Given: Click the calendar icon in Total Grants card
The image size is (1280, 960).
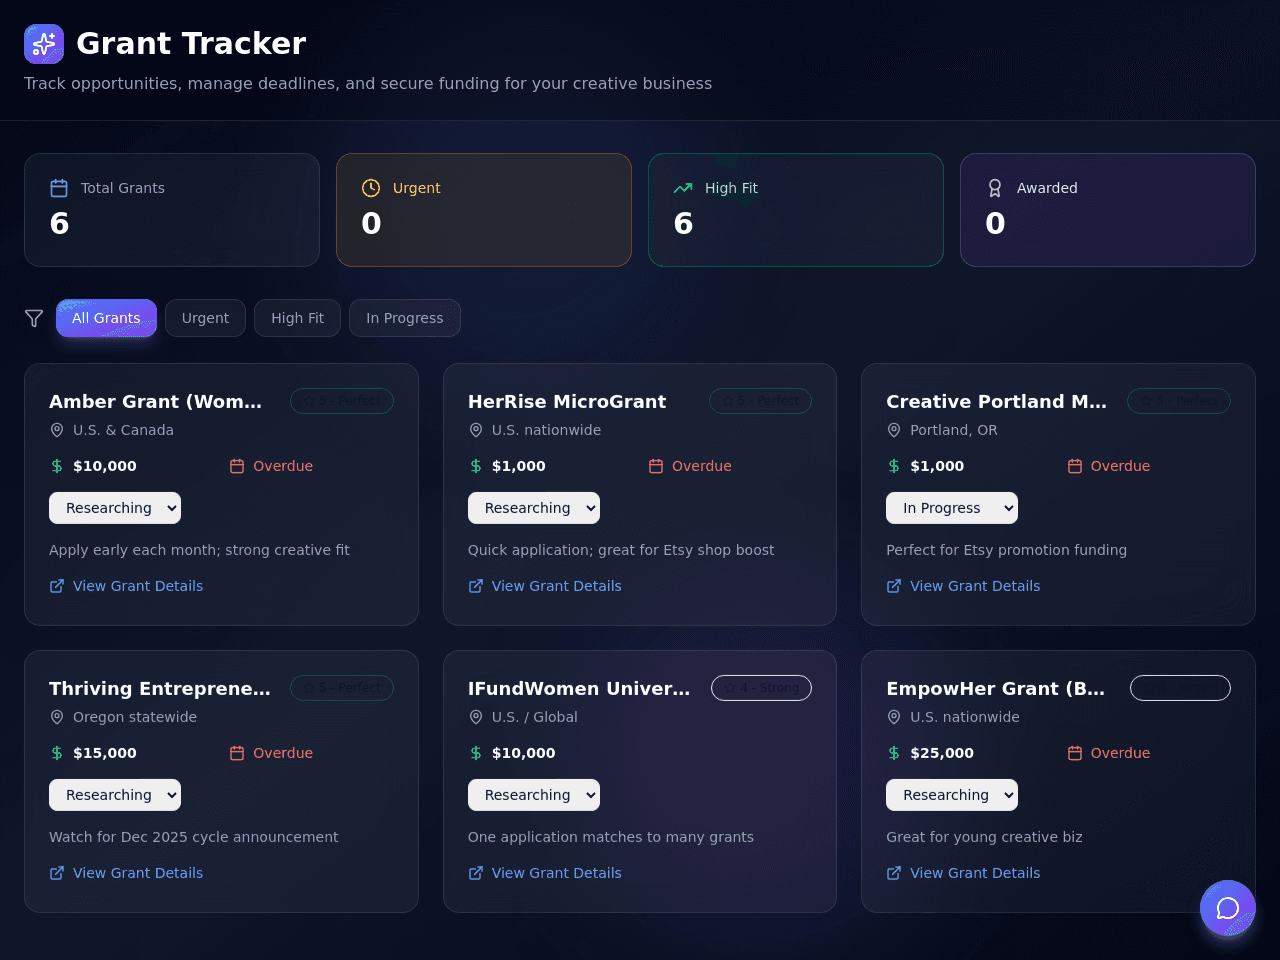Looking at the screenshot, I should point(59,188).
